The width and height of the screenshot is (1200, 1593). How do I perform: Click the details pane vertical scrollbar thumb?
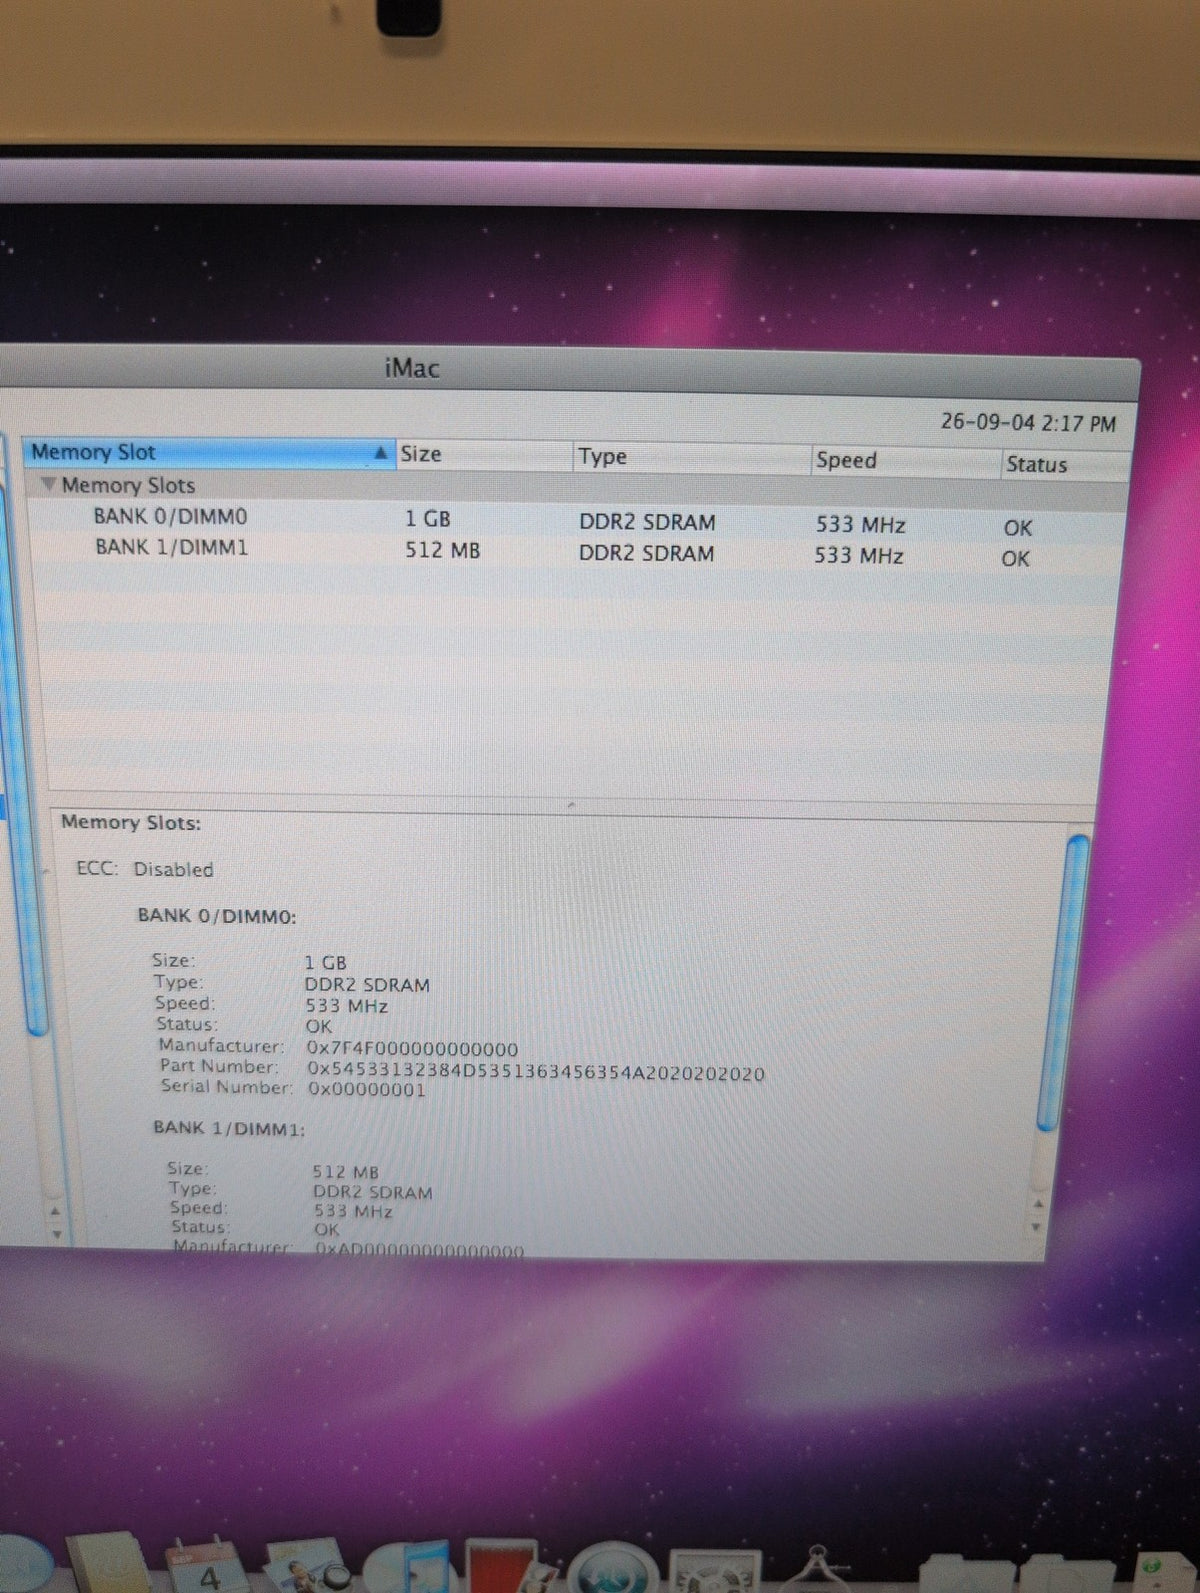(x=1064, y=983)
